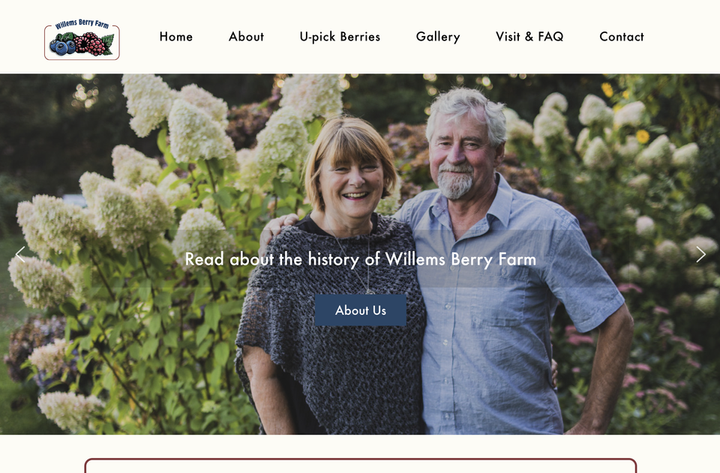The image size is (720, 473).
Task: Click the About Us button
Action: [x=360, y=310]
